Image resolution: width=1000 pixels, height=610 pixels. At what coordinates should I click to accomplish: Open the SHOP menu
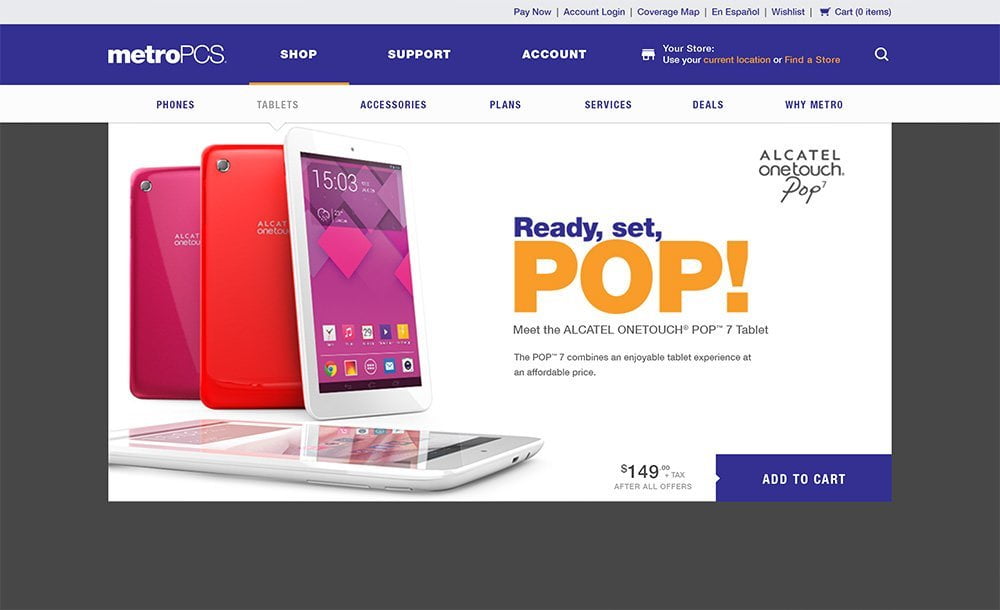click(x=298, y=54)
